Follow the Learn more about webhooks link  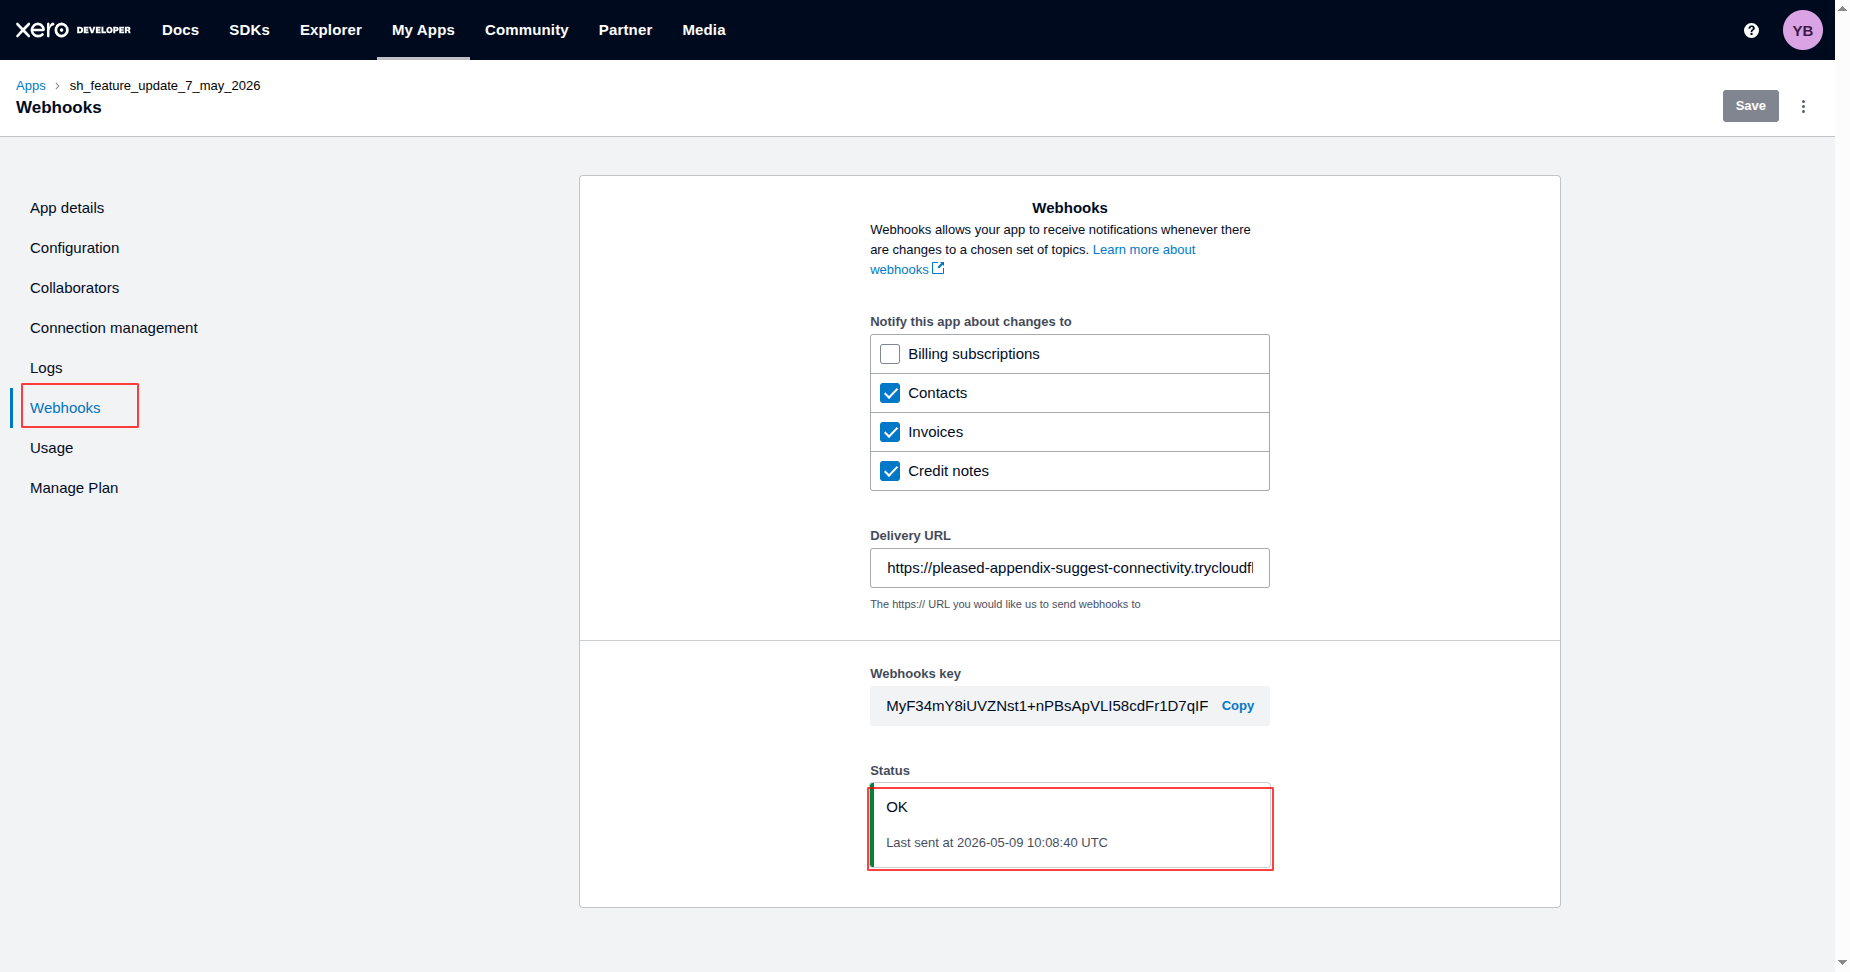pyautogui.click(x=1143, y=250)
